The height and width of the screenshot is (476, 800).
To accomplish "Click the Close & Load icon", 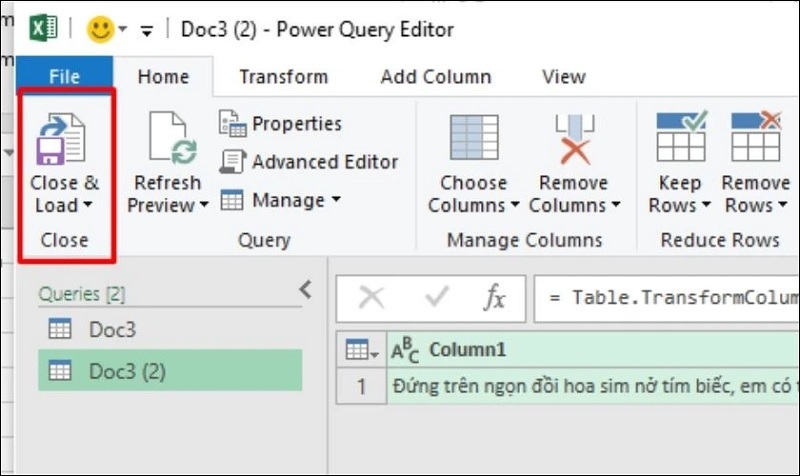I will [x=62, y=138].
